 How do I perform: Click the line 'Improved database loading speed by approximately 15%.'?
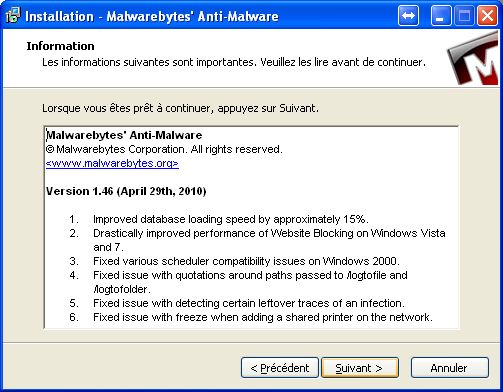pos(231,219)
